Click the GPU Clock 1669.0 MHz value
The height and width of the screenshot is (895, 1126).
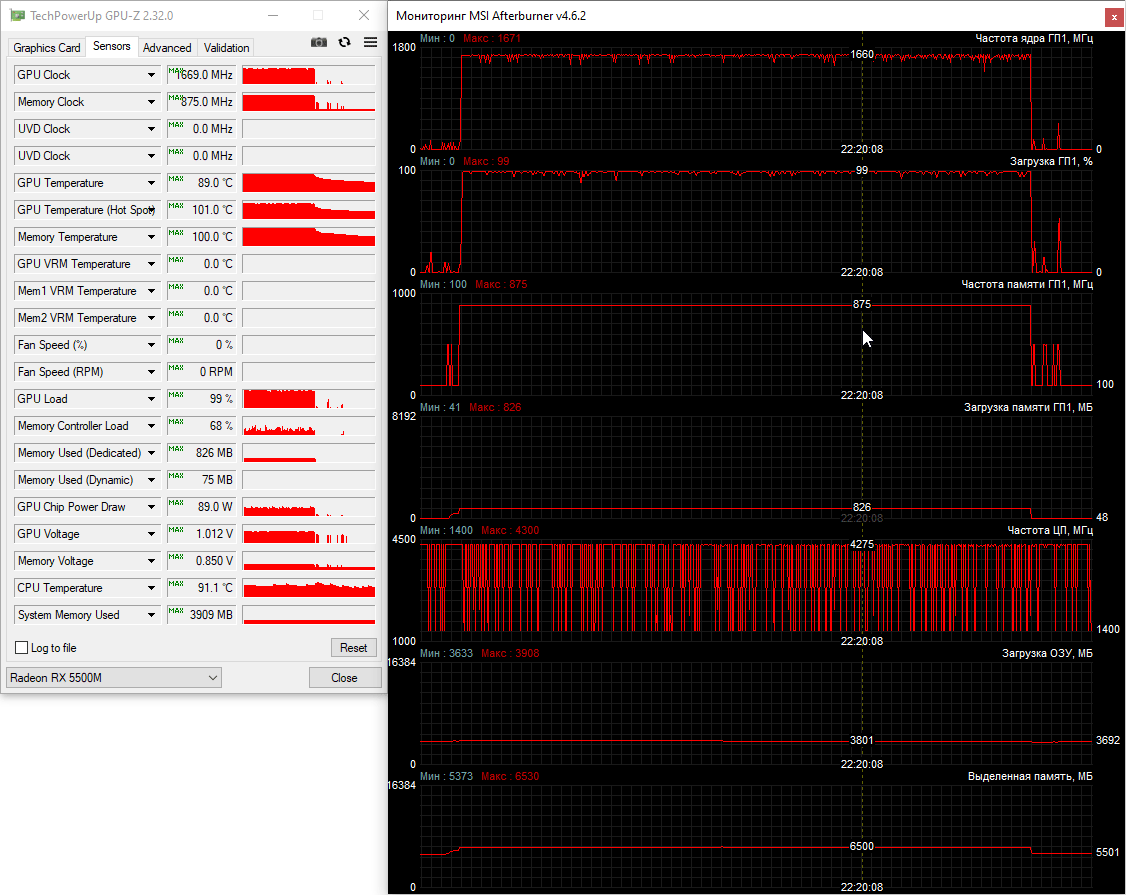pyautogui.click(x=202, y=75)
